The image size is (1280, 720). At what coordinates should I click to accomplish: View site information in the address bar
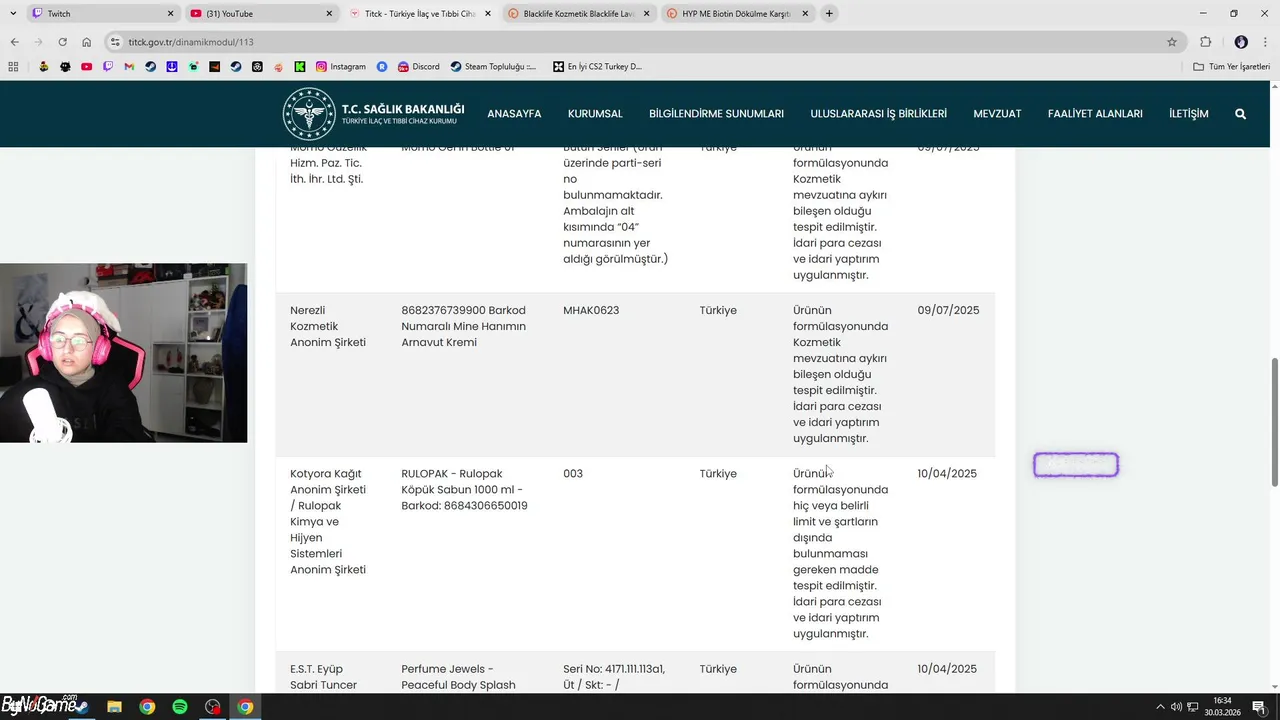pos(116,42)
